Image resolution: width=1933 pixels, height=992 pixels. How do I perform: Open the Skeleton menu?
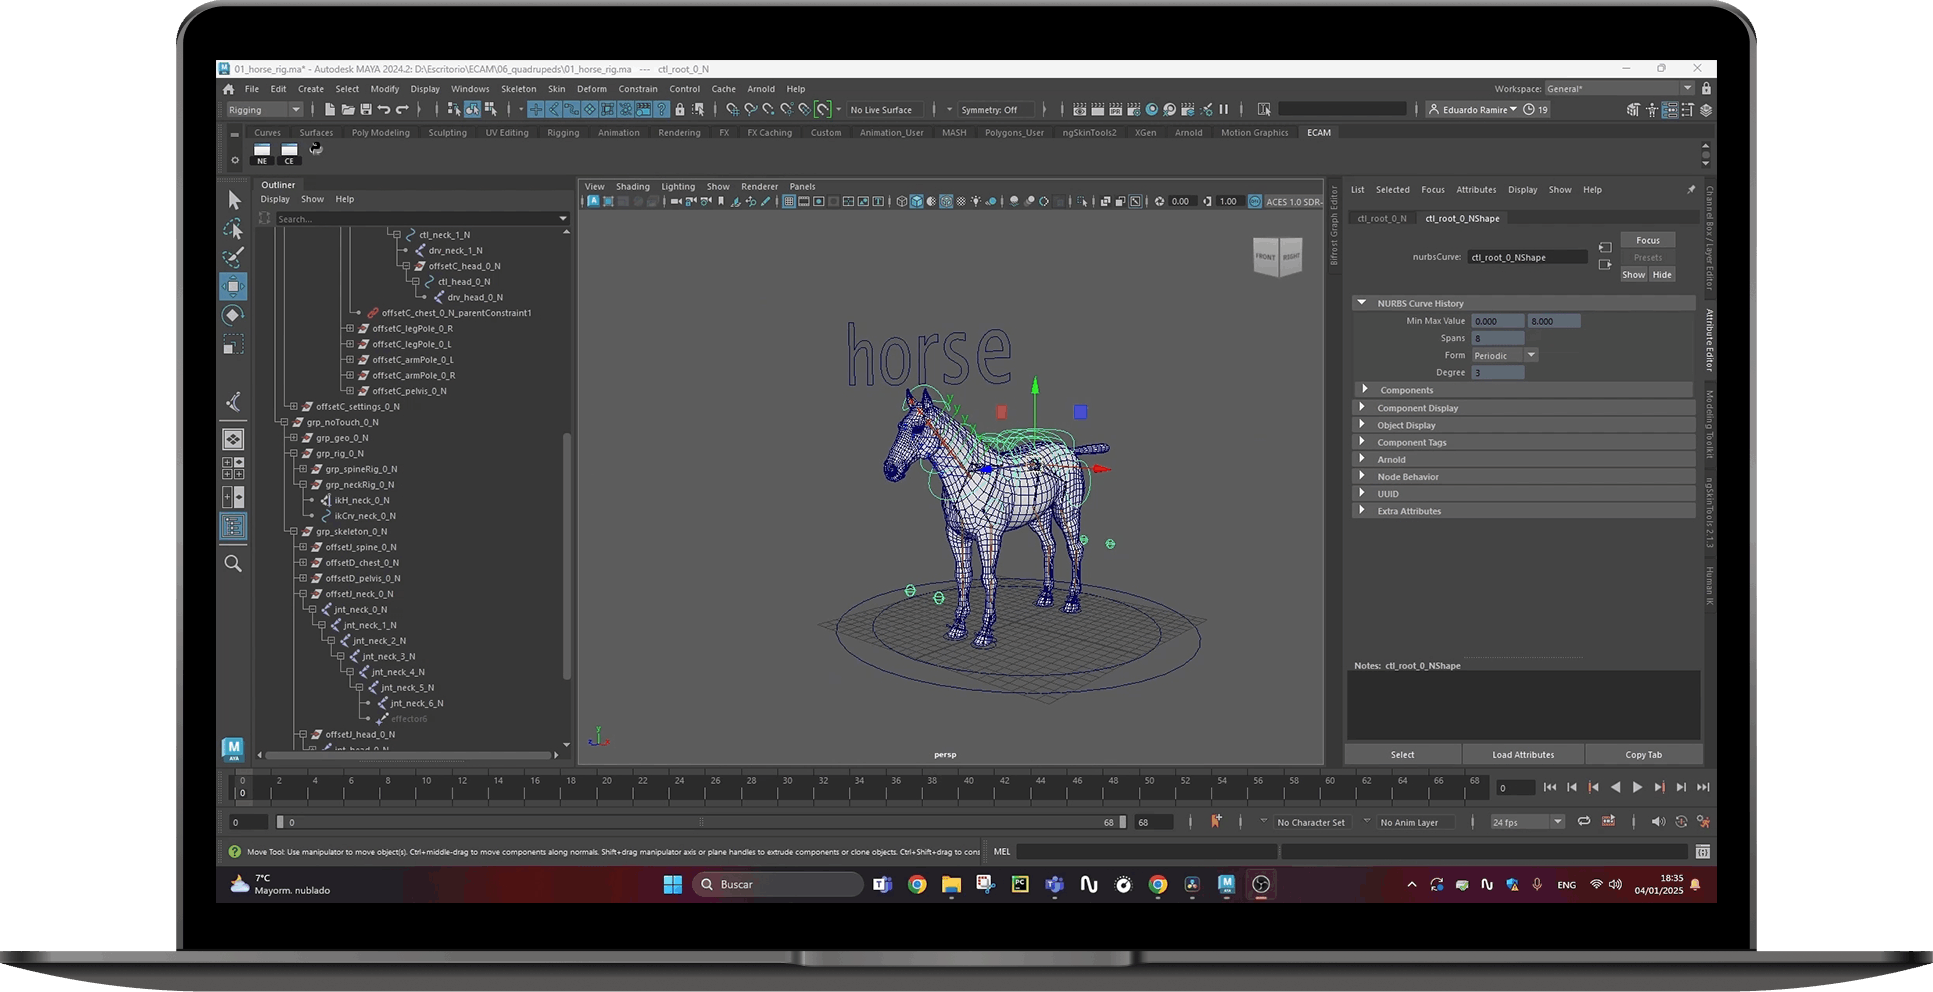click(x=518, y=89)
